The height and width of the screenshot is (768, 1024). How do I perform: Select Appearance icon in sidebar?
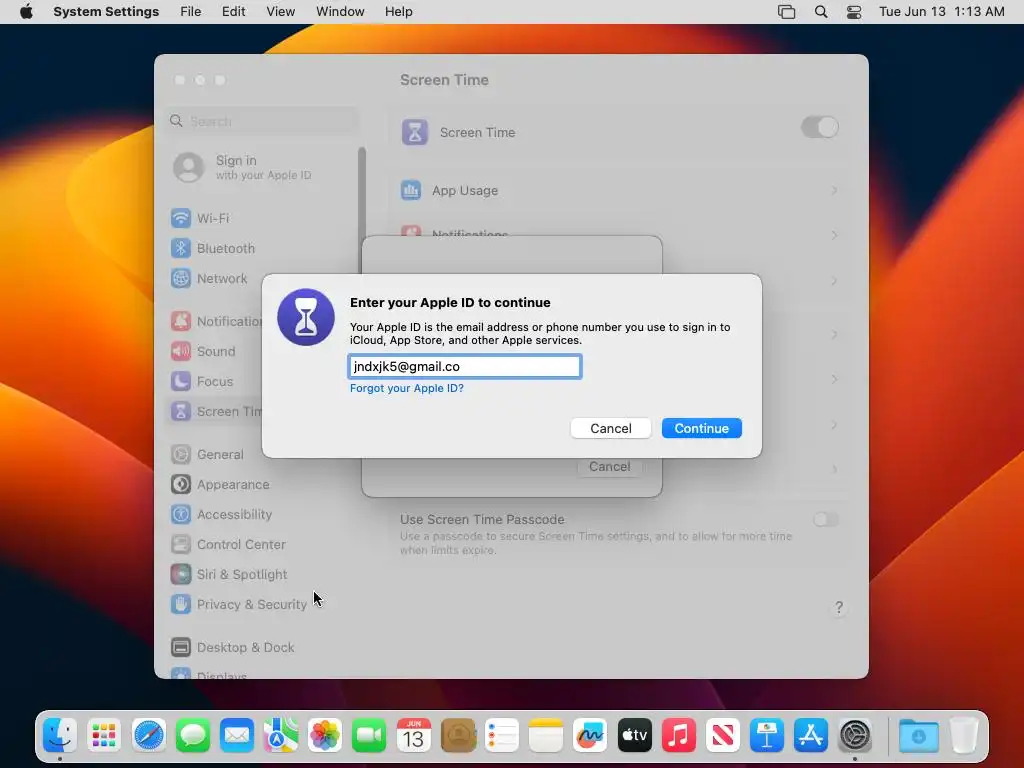coord(181,485)
